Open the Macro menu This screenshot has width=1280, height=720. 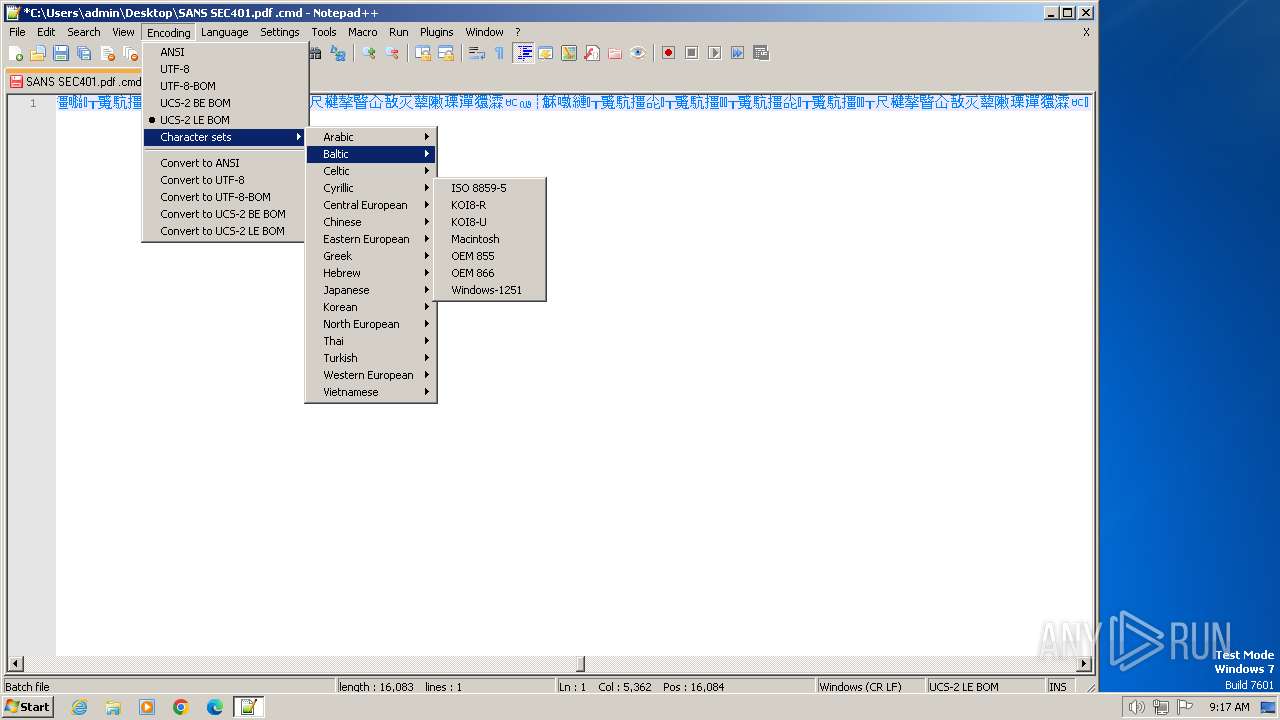pos(362,32)
